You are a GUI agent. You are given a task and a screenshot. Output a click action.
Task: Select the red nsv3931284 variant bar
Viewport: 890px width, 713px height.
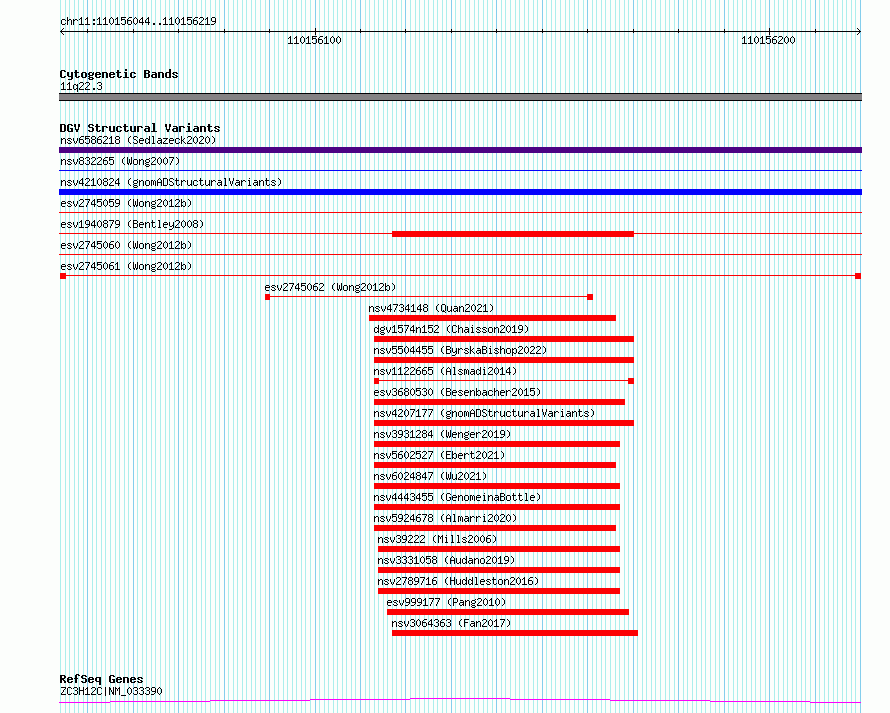[497, 444]
